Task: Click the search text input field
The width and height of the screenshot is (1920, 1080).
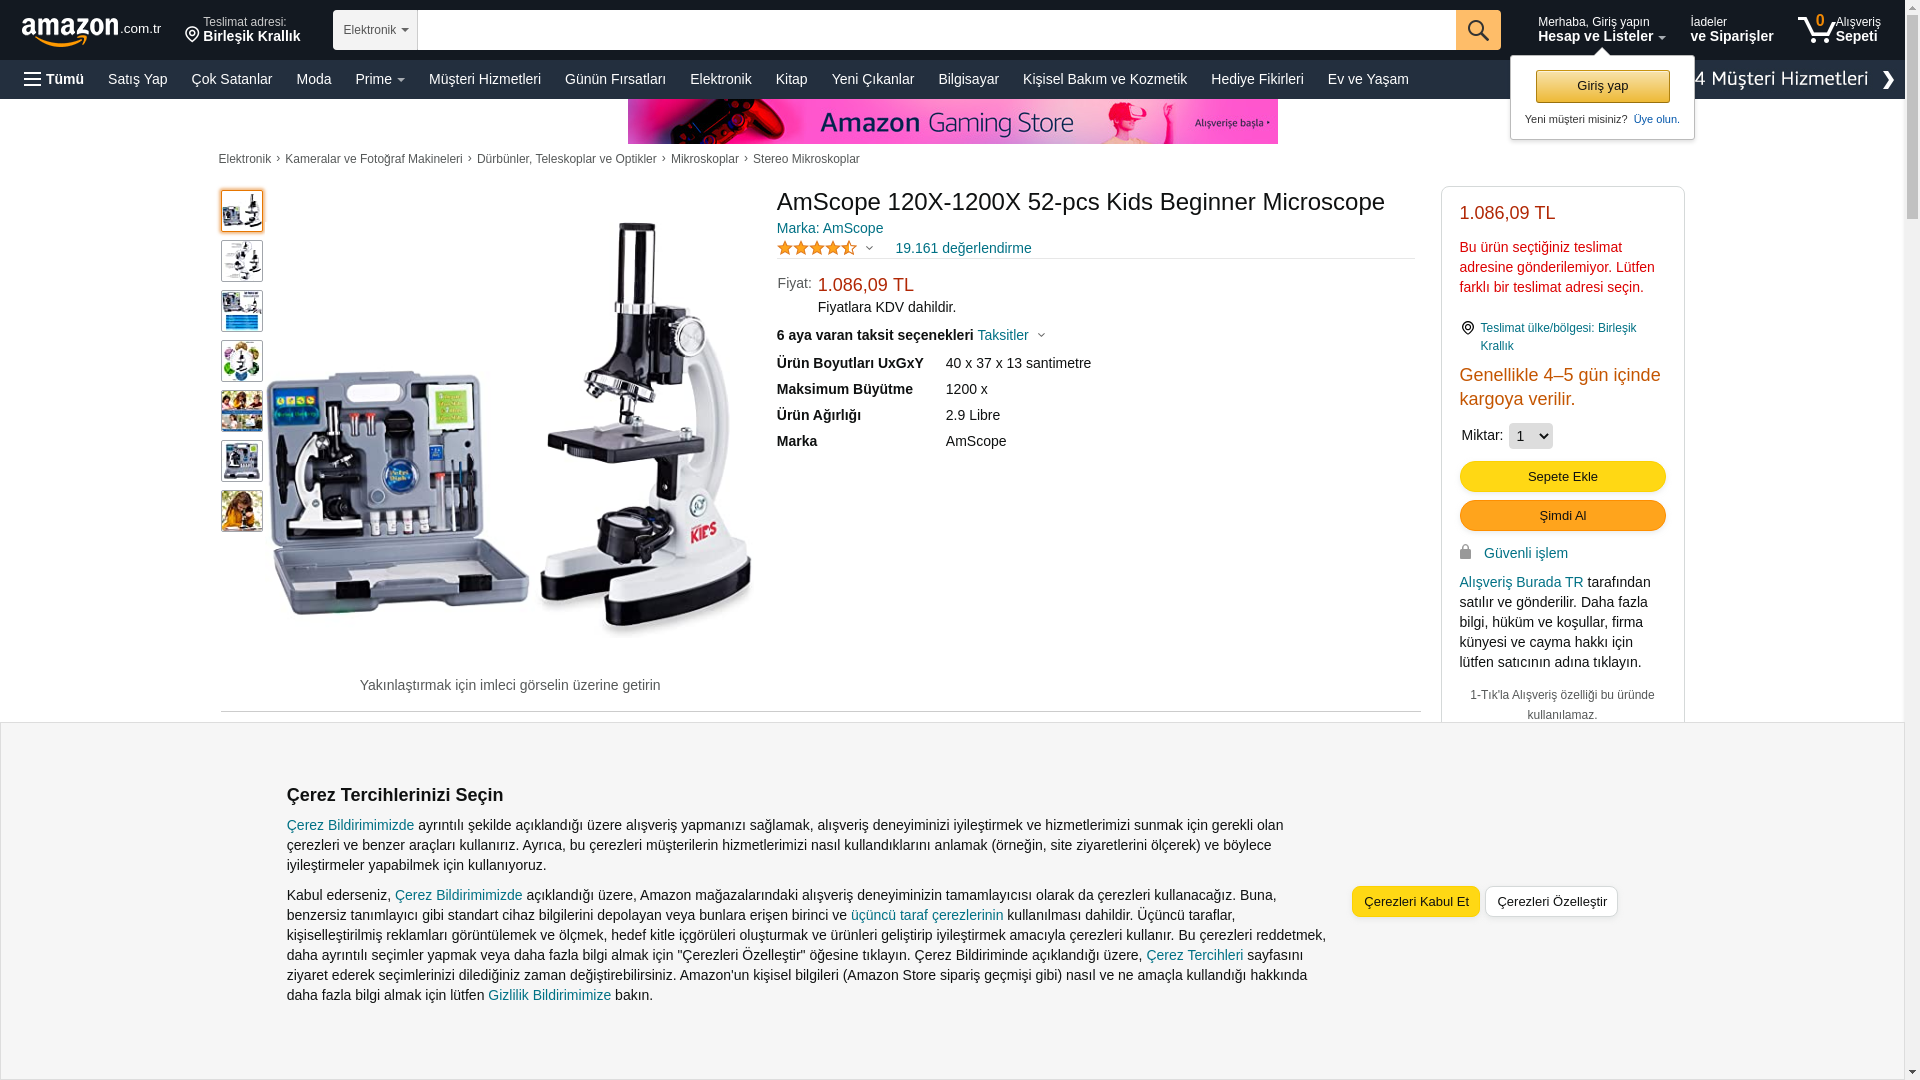Action: 936,30
